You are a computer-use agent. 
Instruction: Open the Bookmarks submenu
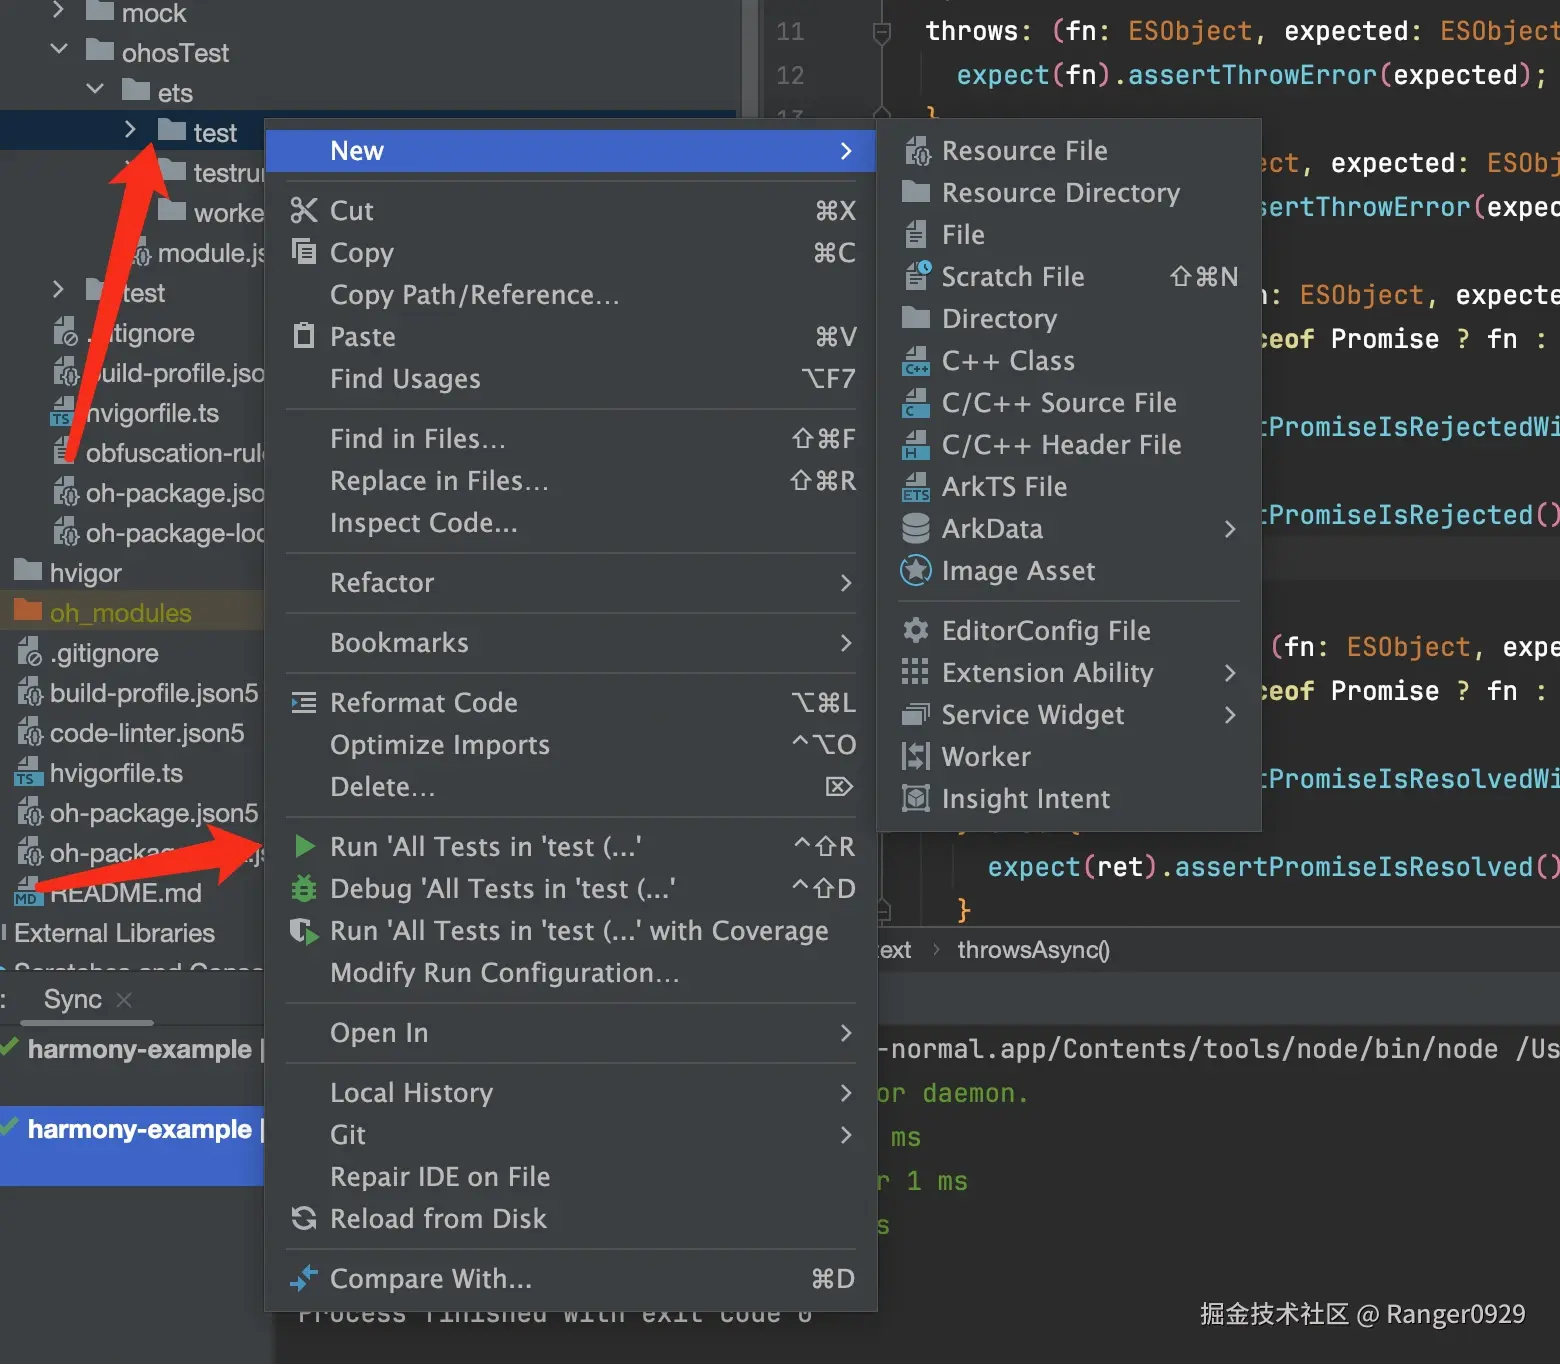tap(571, 642)
